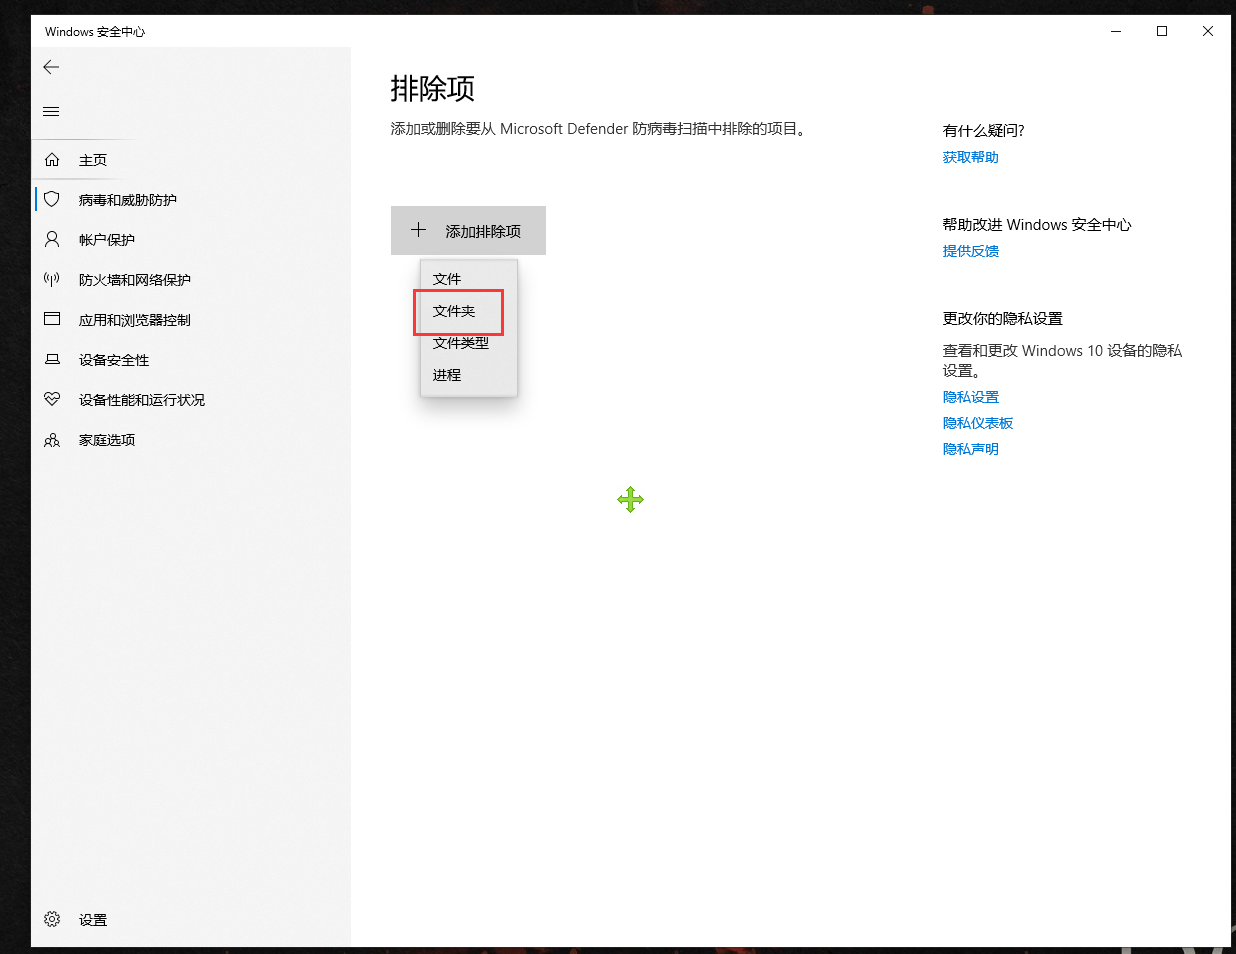The image size is (1236, 954).
Task: Click app and browser control icon
Action: (x=52, y=320)
